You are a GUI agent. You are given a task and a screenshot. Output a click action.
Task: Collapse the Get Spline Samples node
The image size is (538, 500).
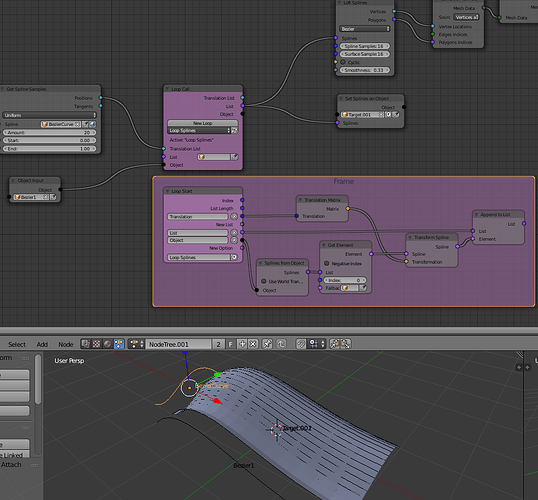pyautogui.click(x=2, y=89)
